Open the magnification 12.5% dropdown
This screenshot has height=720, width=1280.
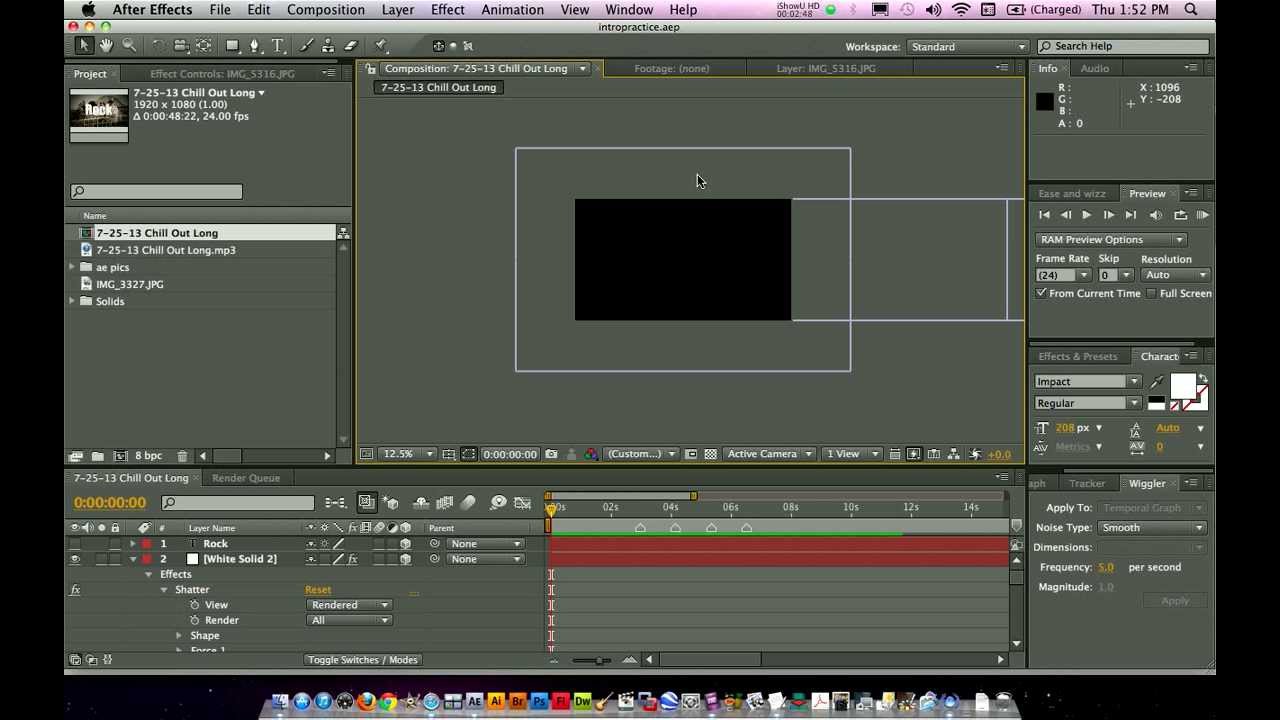[x=409, y=455]
